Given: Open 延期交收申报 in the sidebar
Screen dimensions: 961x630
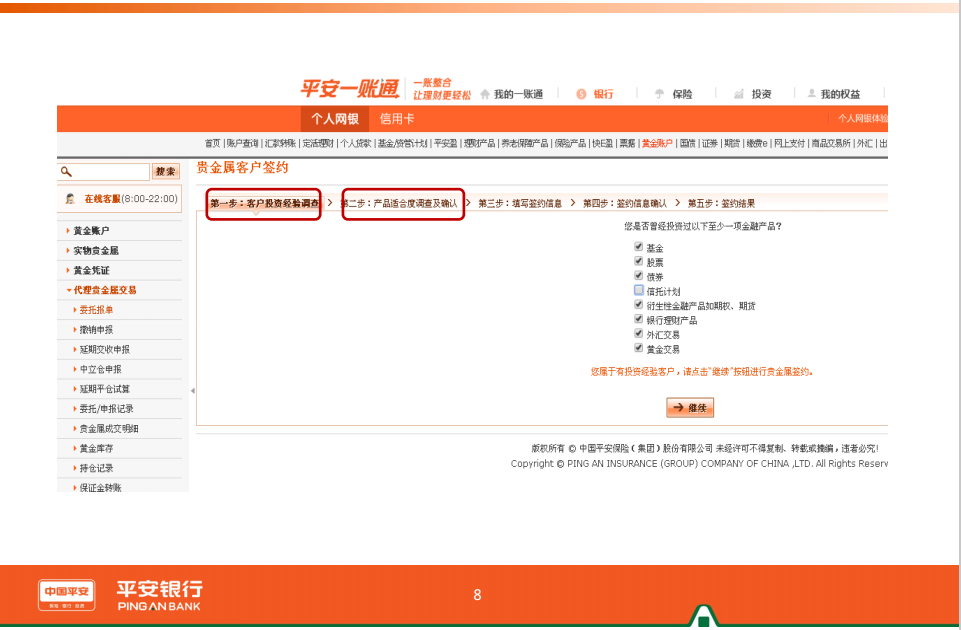Looking at the screenshot, I should tap(104, 349).
